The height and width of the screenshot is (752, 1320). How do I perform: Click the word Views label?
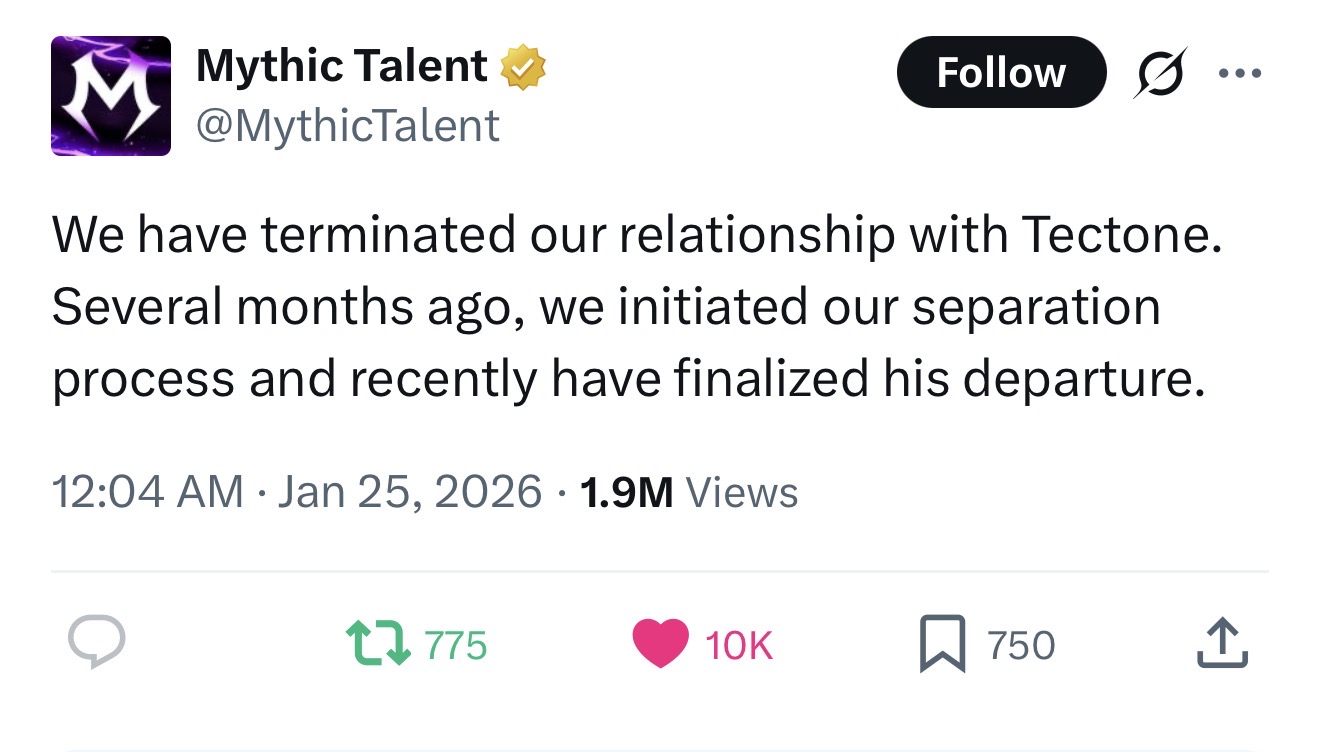pyautogui.click(x=741, y=492)
